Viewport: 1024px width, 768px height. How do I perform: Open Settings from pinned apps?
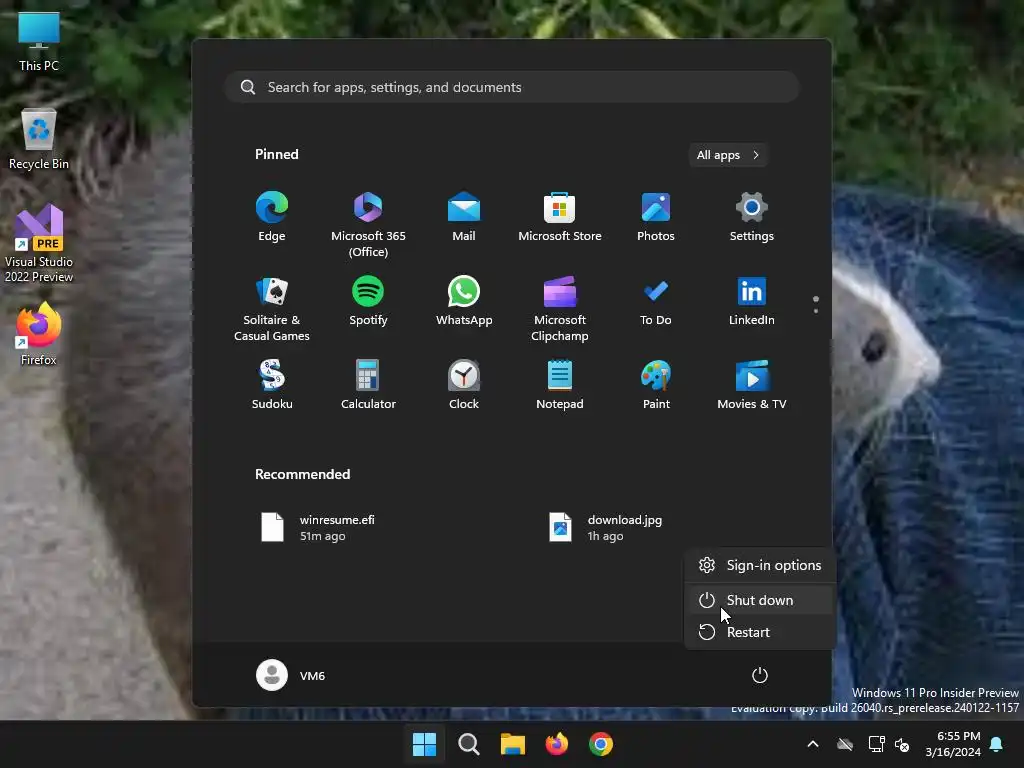tap(752, 217)
